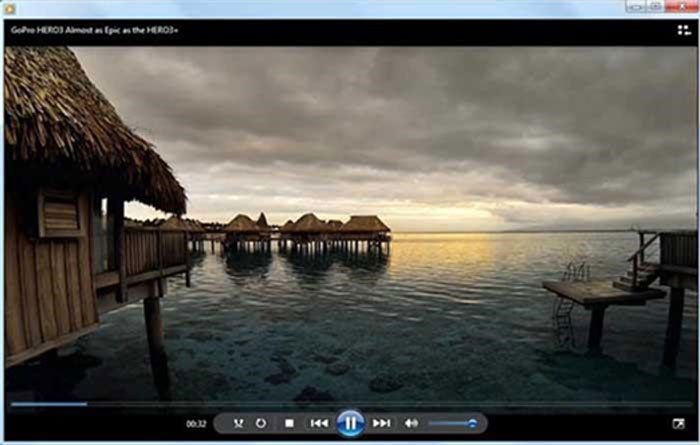Maximize the media player window

(x=655, y=6)
